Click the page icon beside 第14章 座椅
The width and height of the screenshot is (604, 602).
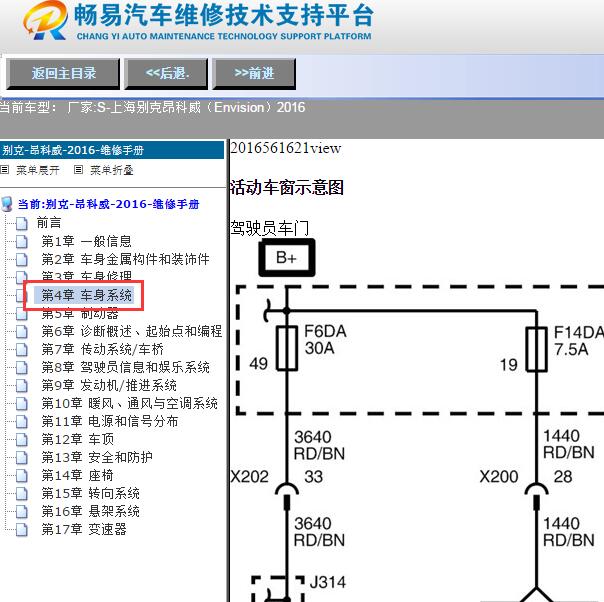(22, 475)
